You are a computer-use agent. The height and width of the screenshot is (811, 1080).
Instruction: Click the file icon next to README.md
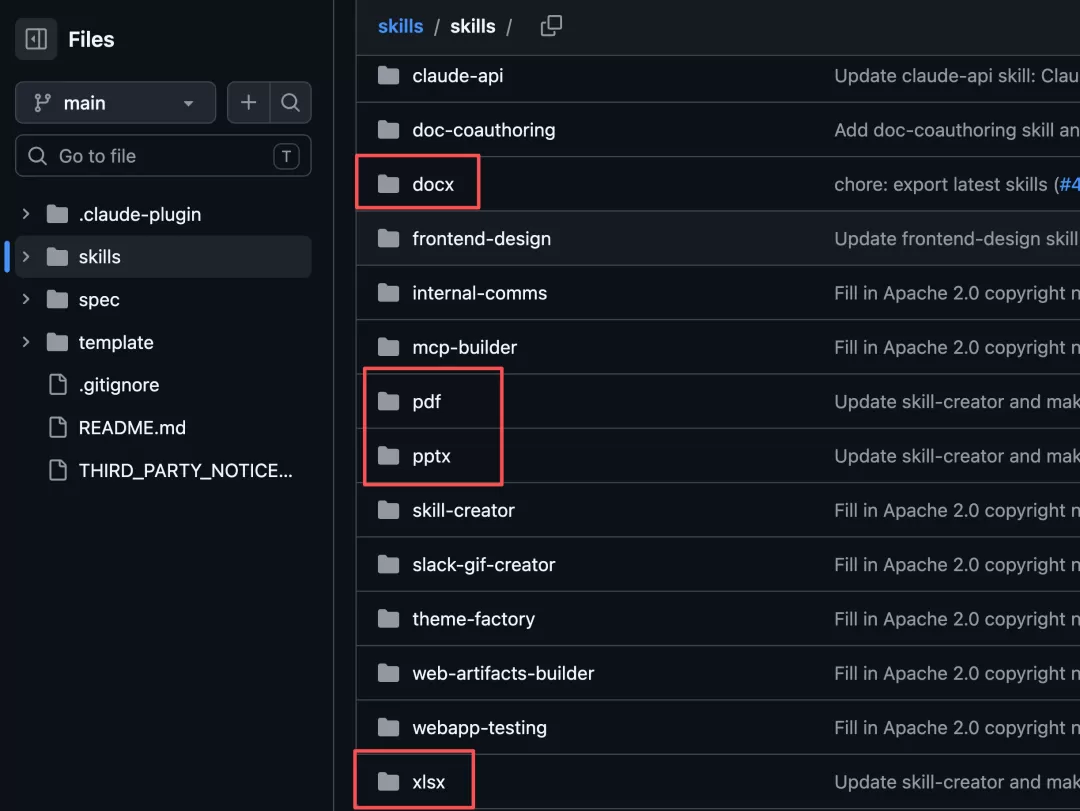[58, 428]
